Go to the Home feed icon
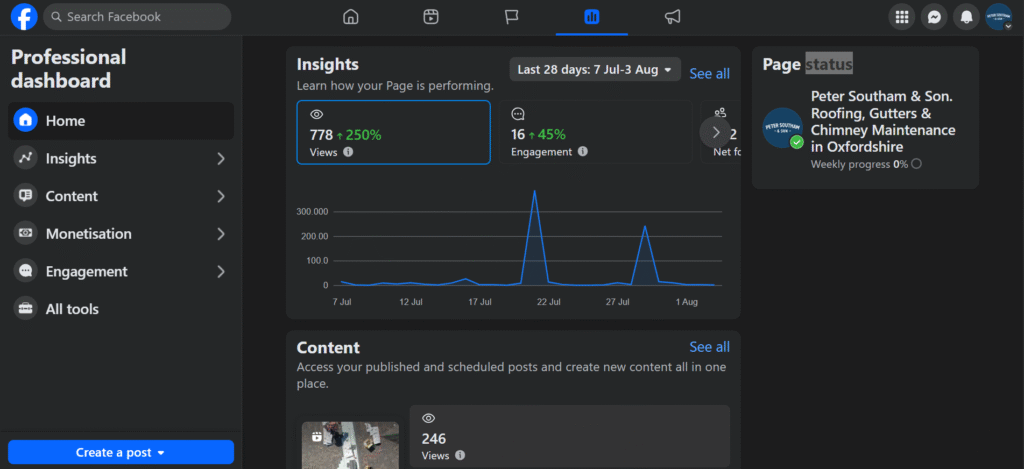The height and width of the screenshot is (469, 1024). coord(351,17)
